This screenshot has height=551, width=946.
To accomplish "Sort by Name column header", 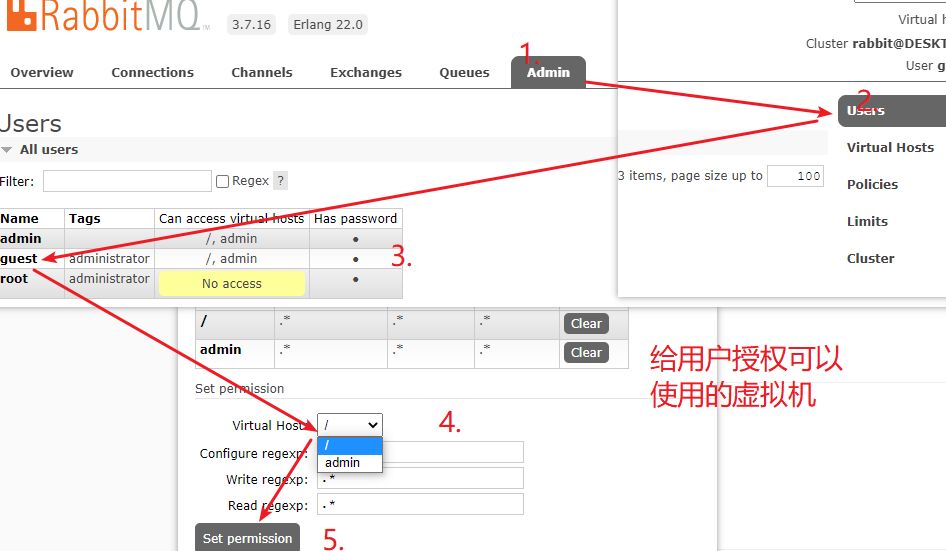I will point(19,218).
